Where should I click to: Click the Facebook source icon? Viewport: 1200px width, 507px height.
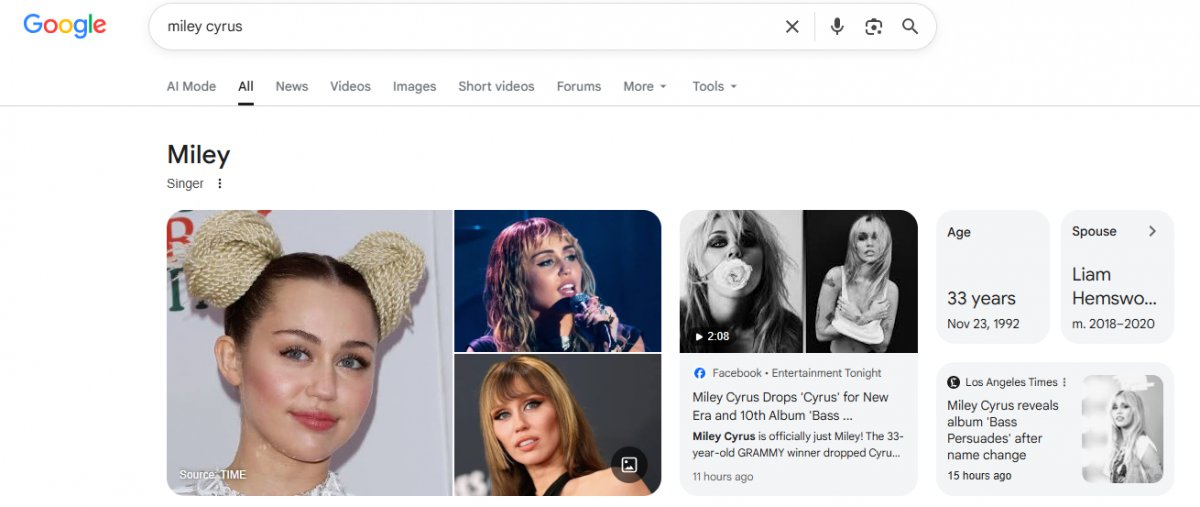pos(700,373)
